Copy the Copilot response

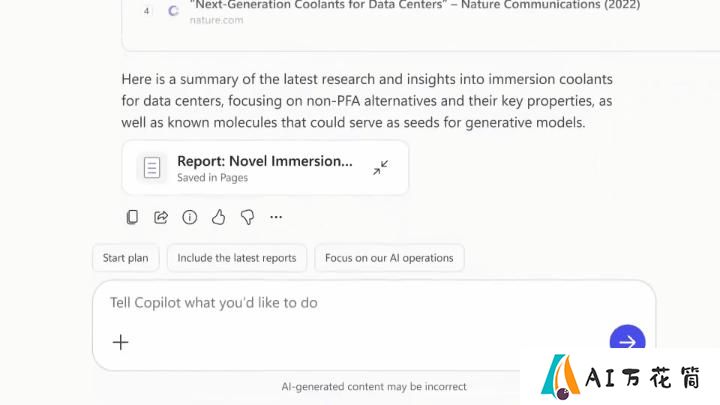(132, 217)
